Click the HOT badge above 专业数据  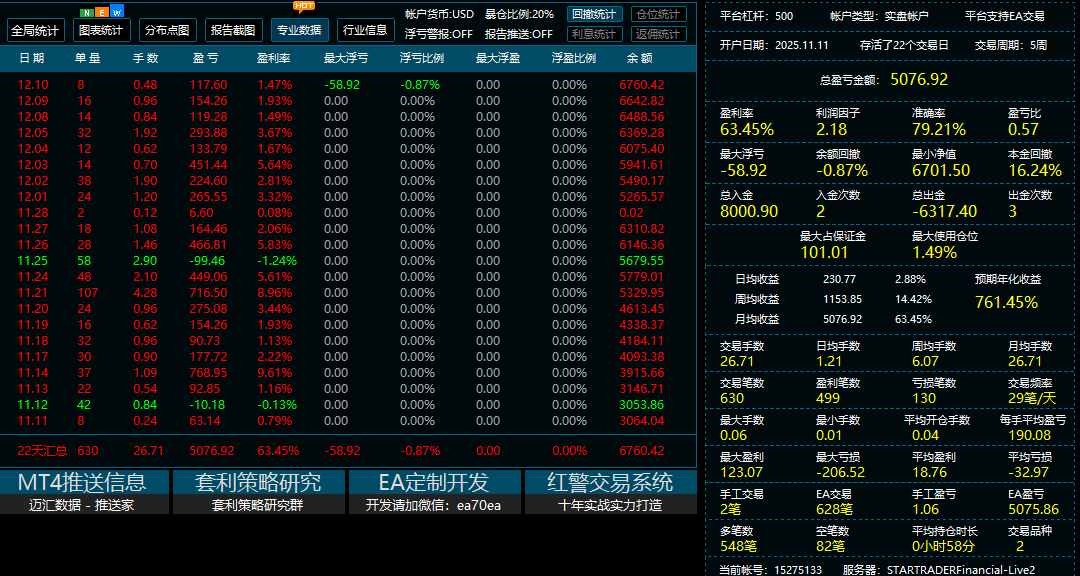304,6
